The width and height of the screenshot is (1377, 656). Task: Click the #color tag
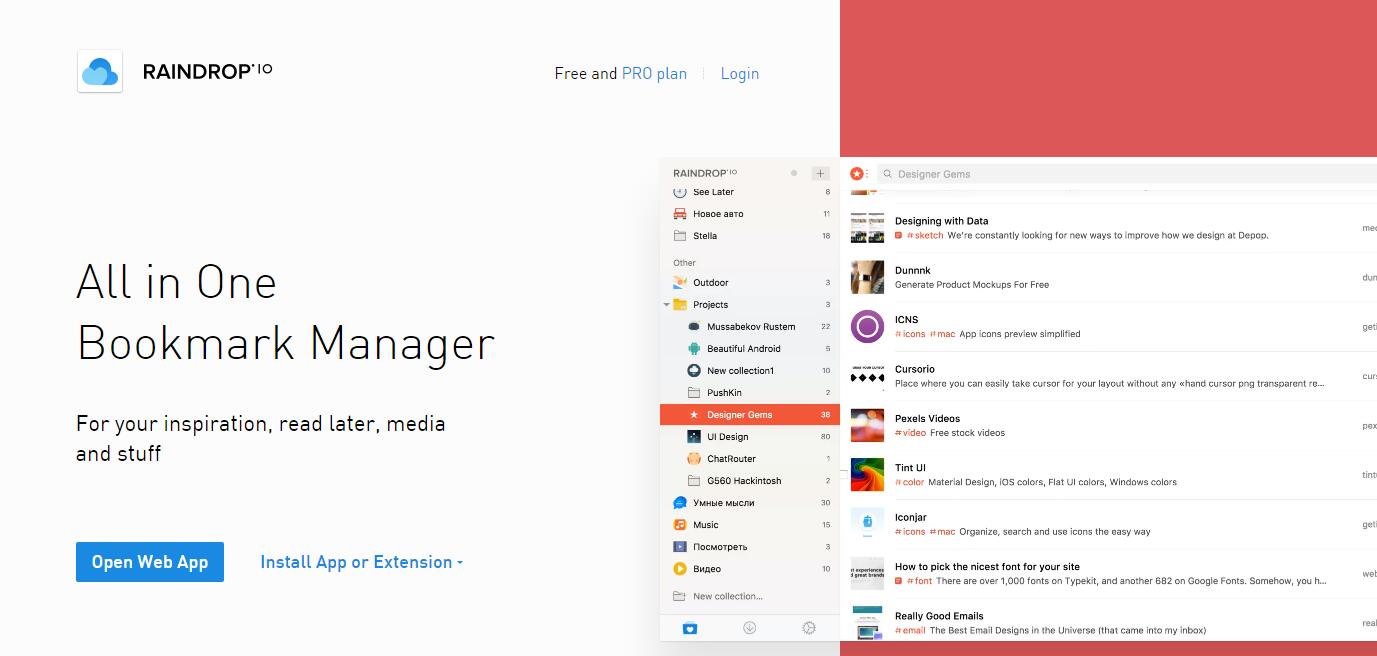(909, 482)
